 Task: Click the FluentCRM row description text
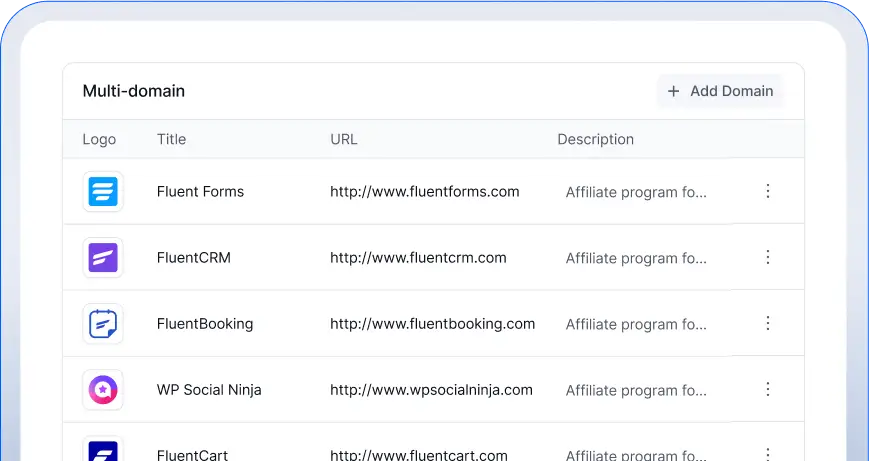(636, 258)
